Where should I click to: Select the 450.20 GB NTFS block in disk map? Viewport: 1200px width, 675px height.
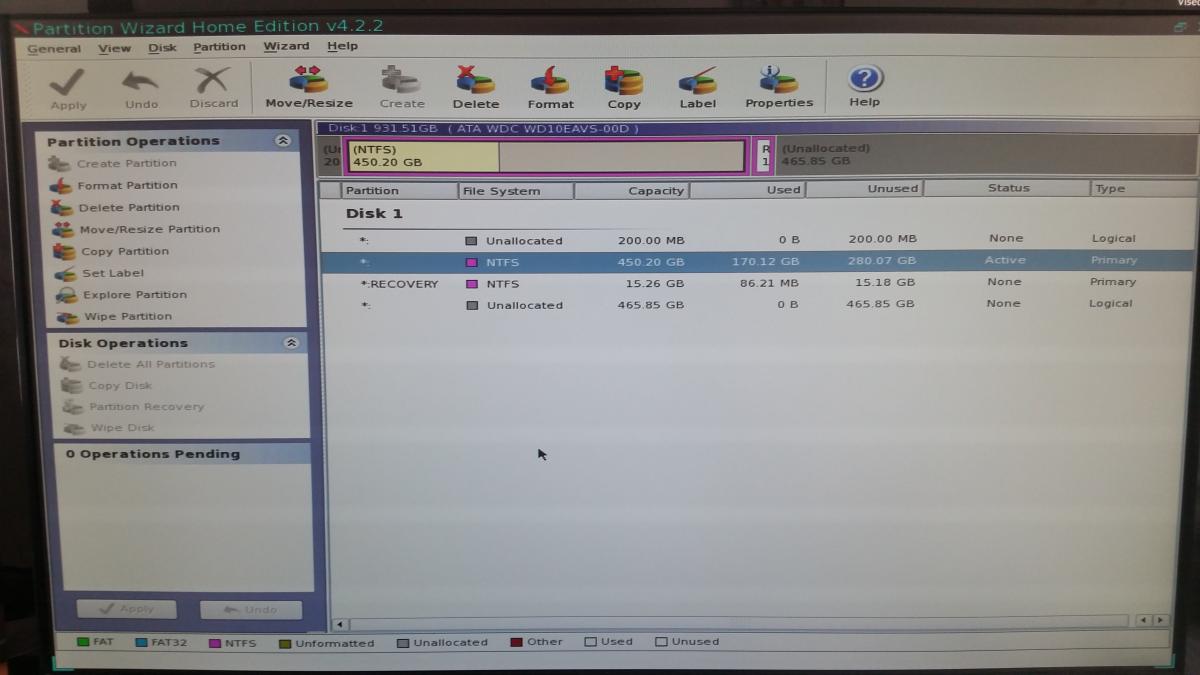546,156
